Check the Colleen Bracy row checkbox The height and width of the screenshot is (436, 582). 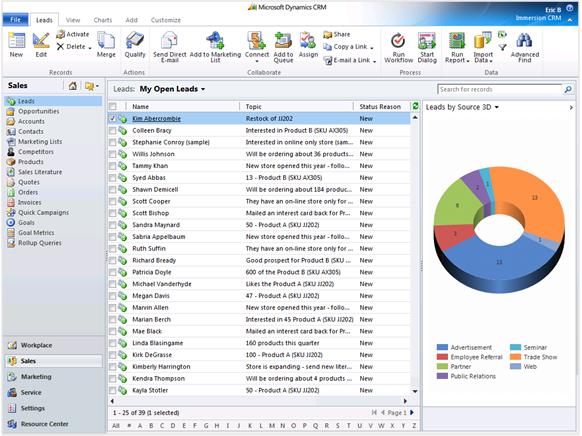pos(112,131)
